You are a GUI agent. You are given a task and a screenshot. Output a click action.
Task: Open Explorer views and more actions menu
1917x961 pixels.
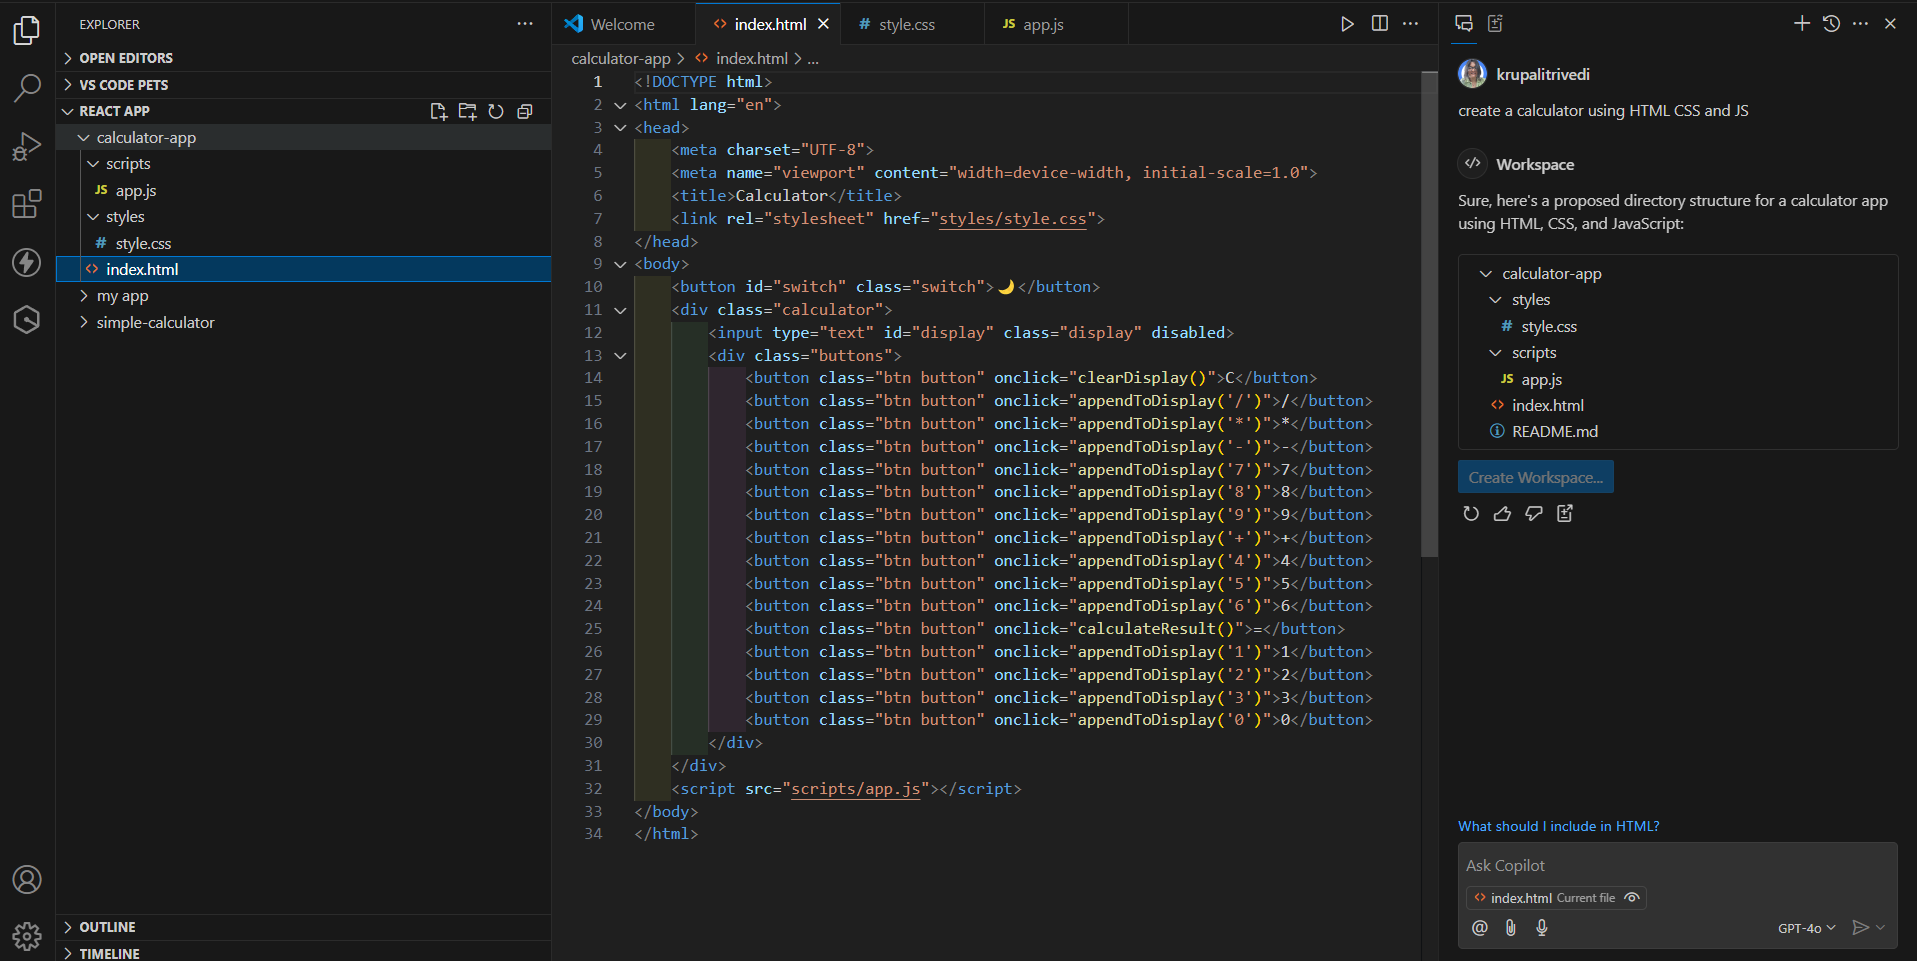point(525,24)
